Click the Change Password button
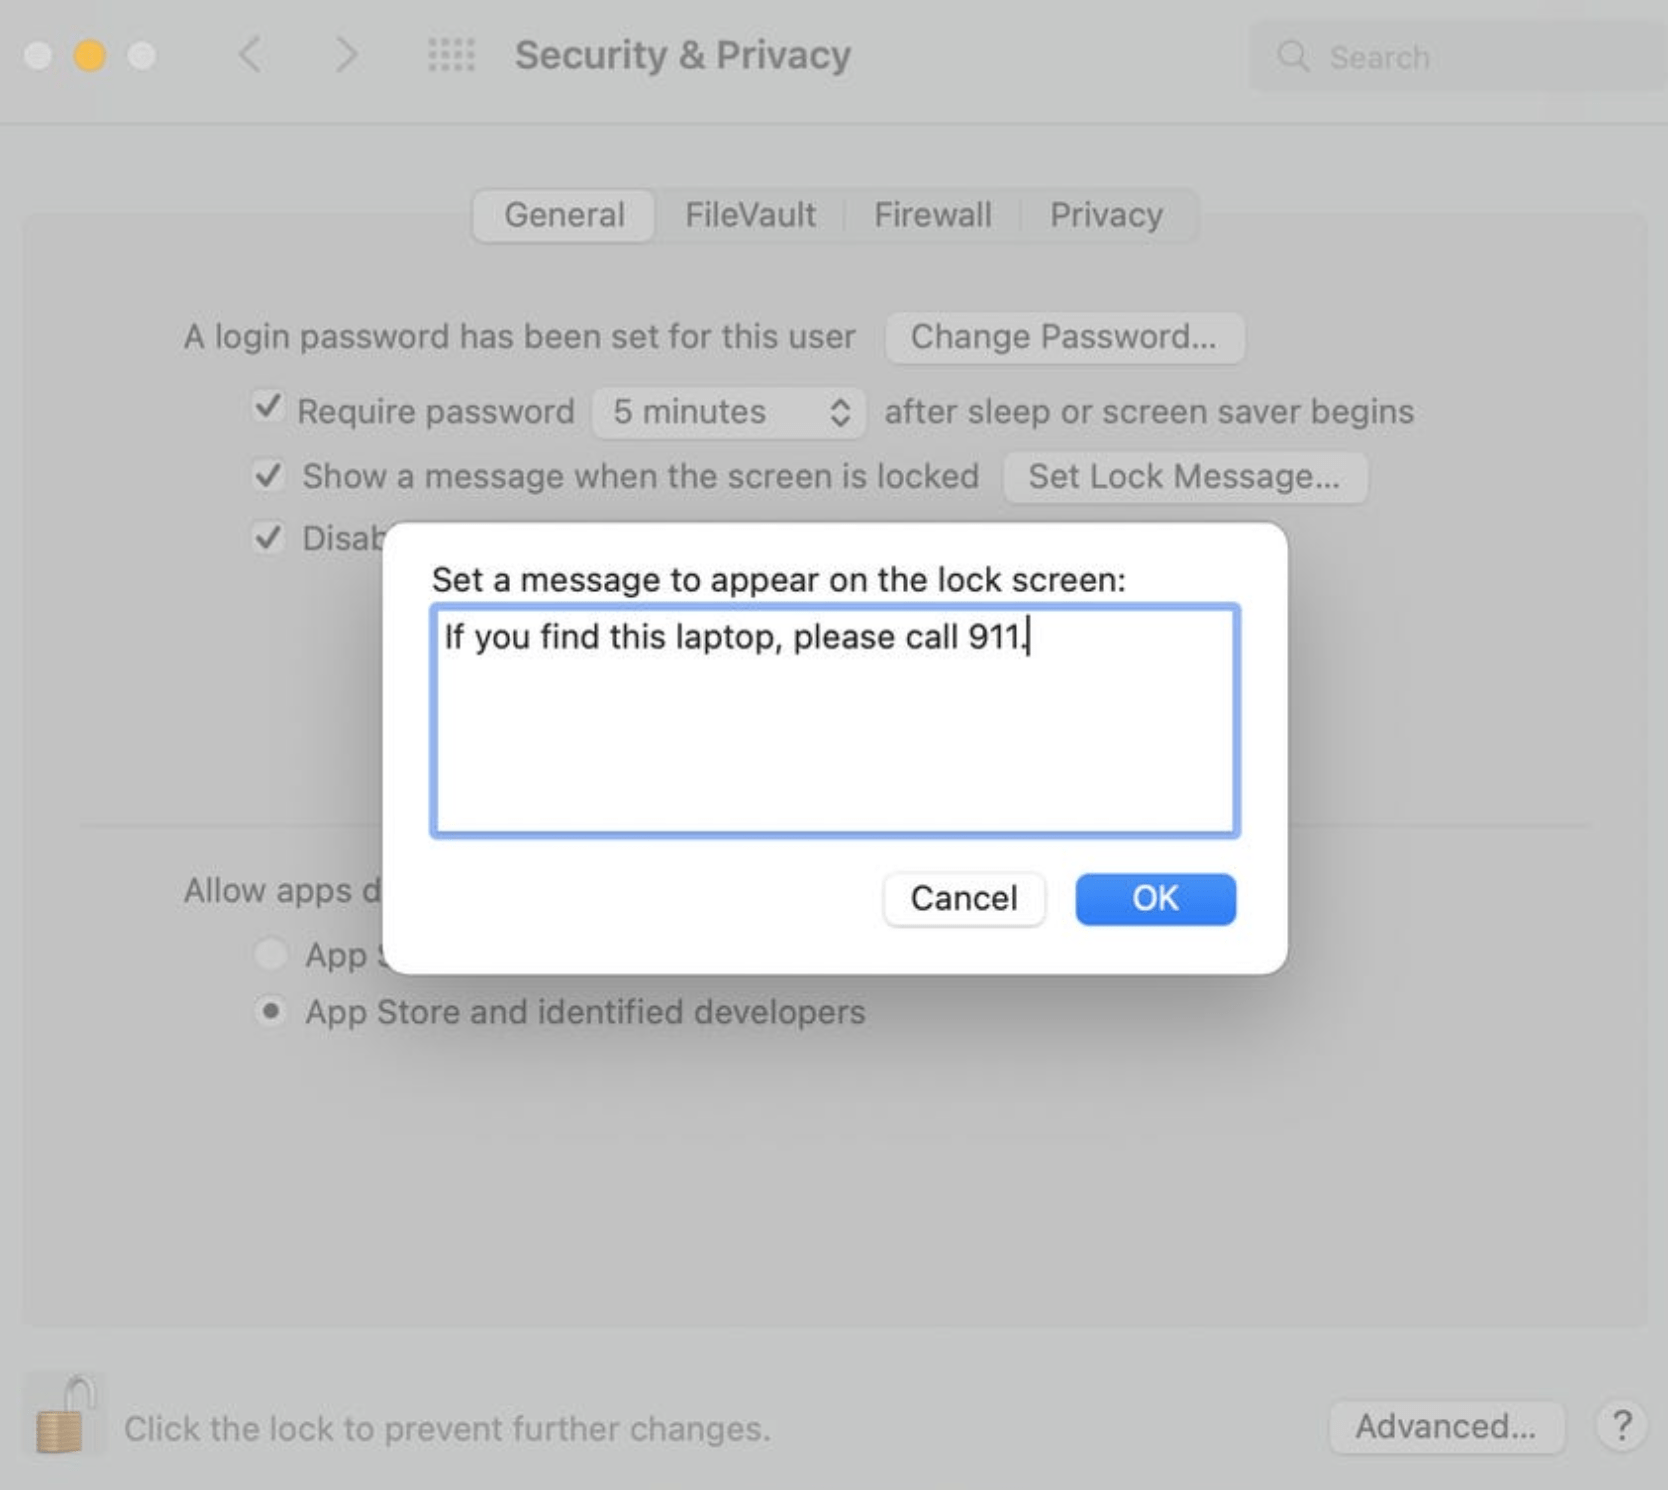 pyautogui.click(x=1064, y=337)
